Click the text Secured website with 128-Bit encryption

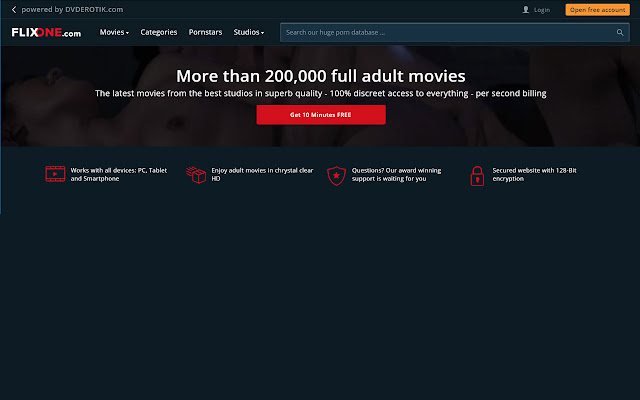point(534,174)
